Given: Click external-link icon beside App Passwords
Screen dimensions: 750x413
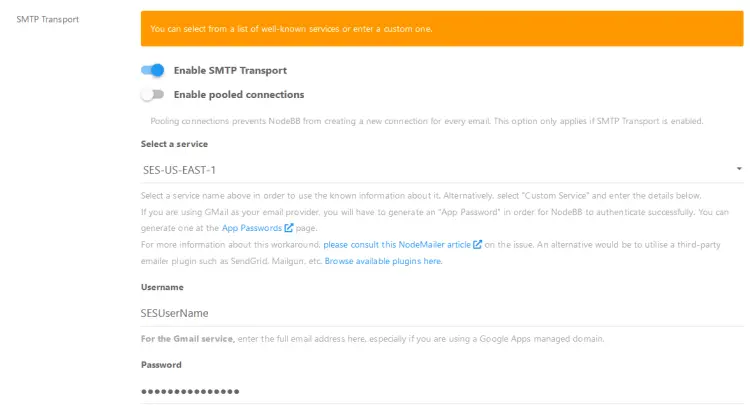Looking at the screenshot, I should (x=289, y=229).
